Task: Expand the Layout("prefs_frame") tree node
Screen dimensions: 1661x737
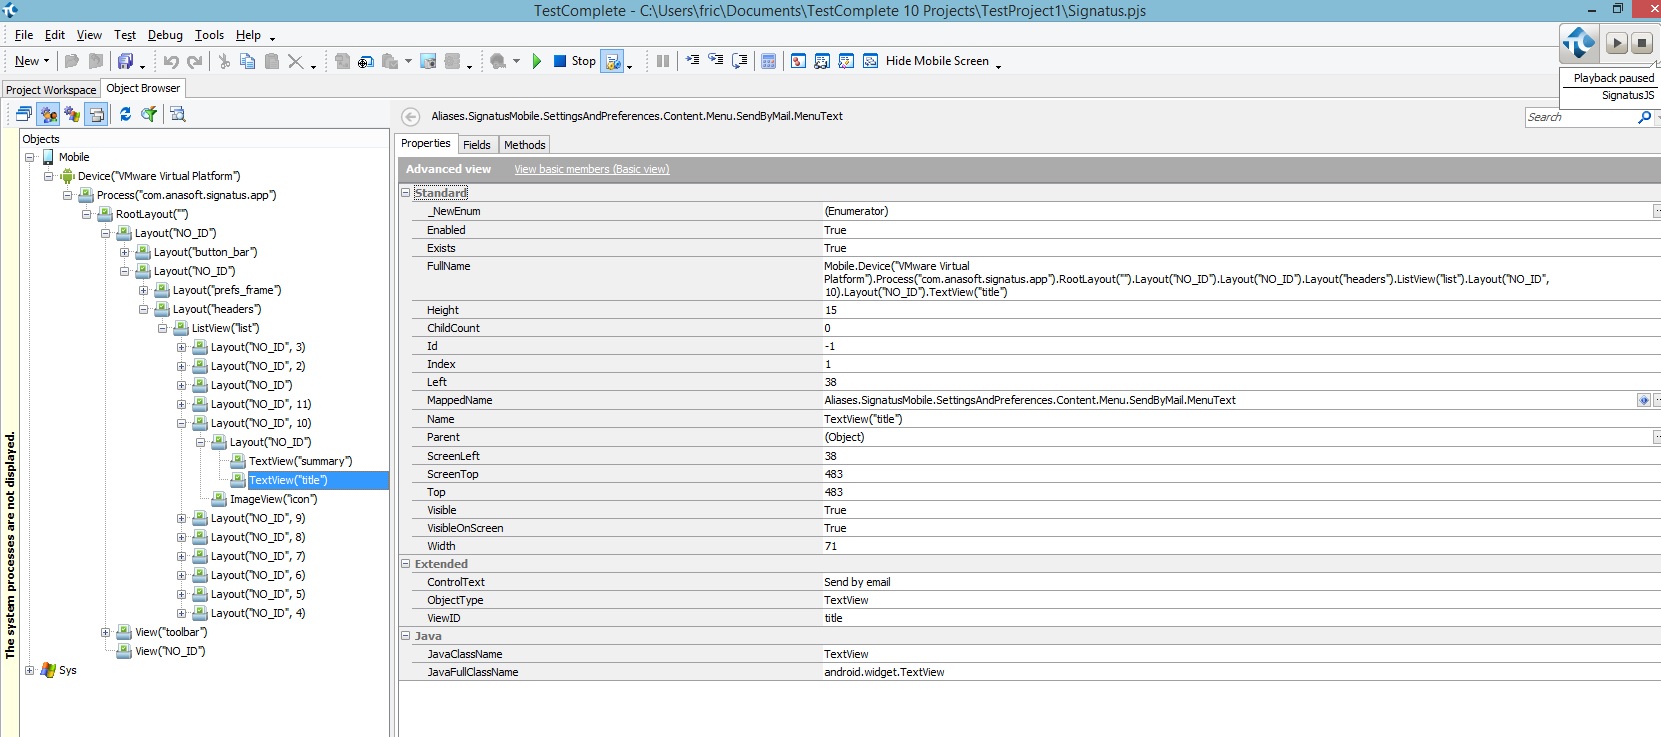Action: click(x=143, y=290)
